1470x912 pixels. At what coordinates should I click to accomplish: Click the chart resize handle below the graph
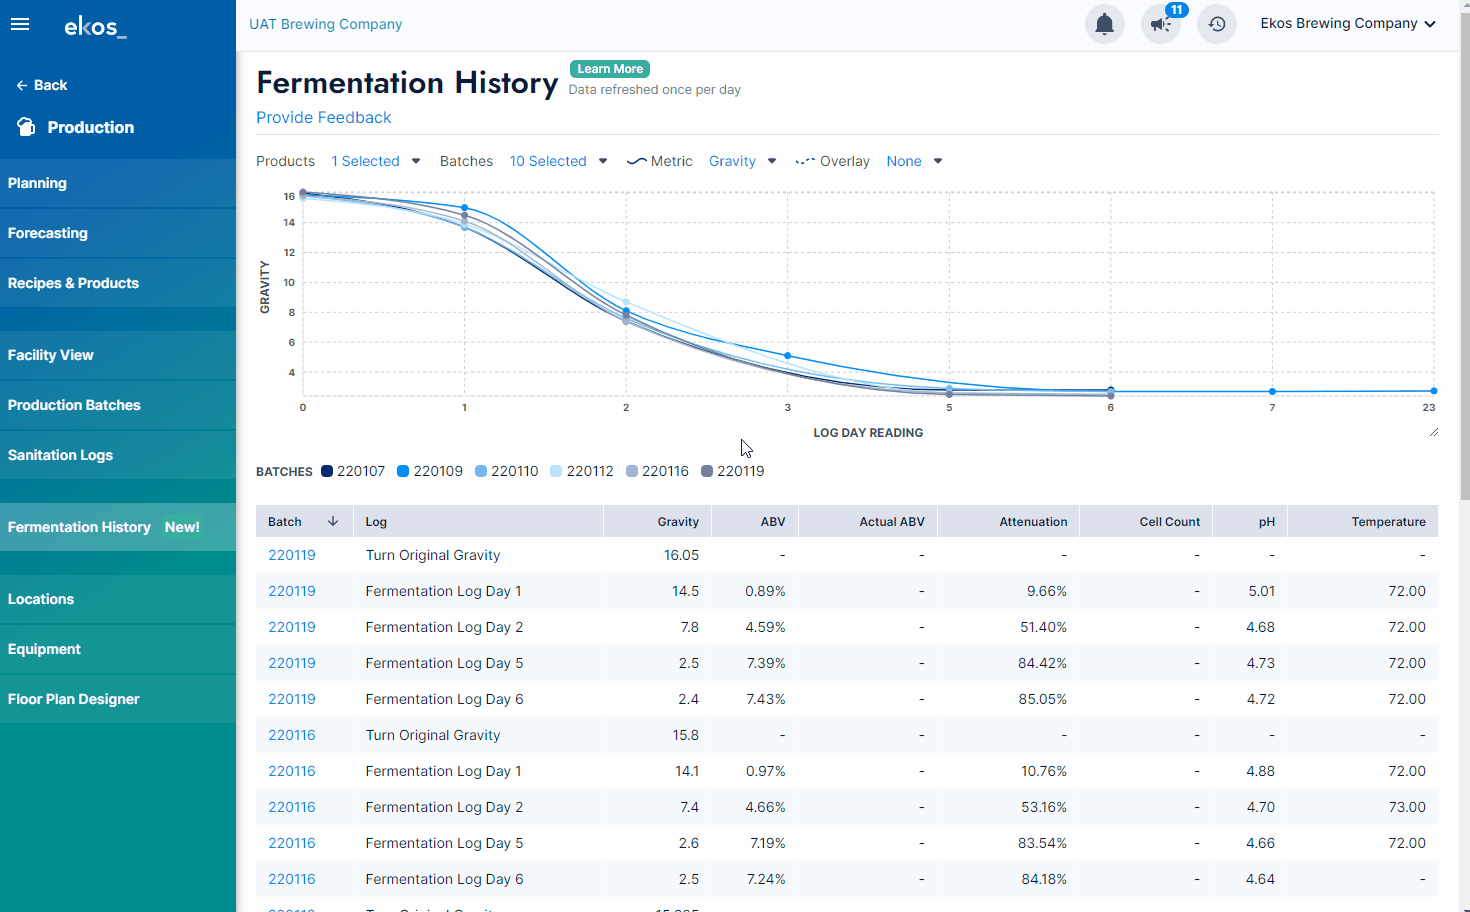click(1433, 430)
